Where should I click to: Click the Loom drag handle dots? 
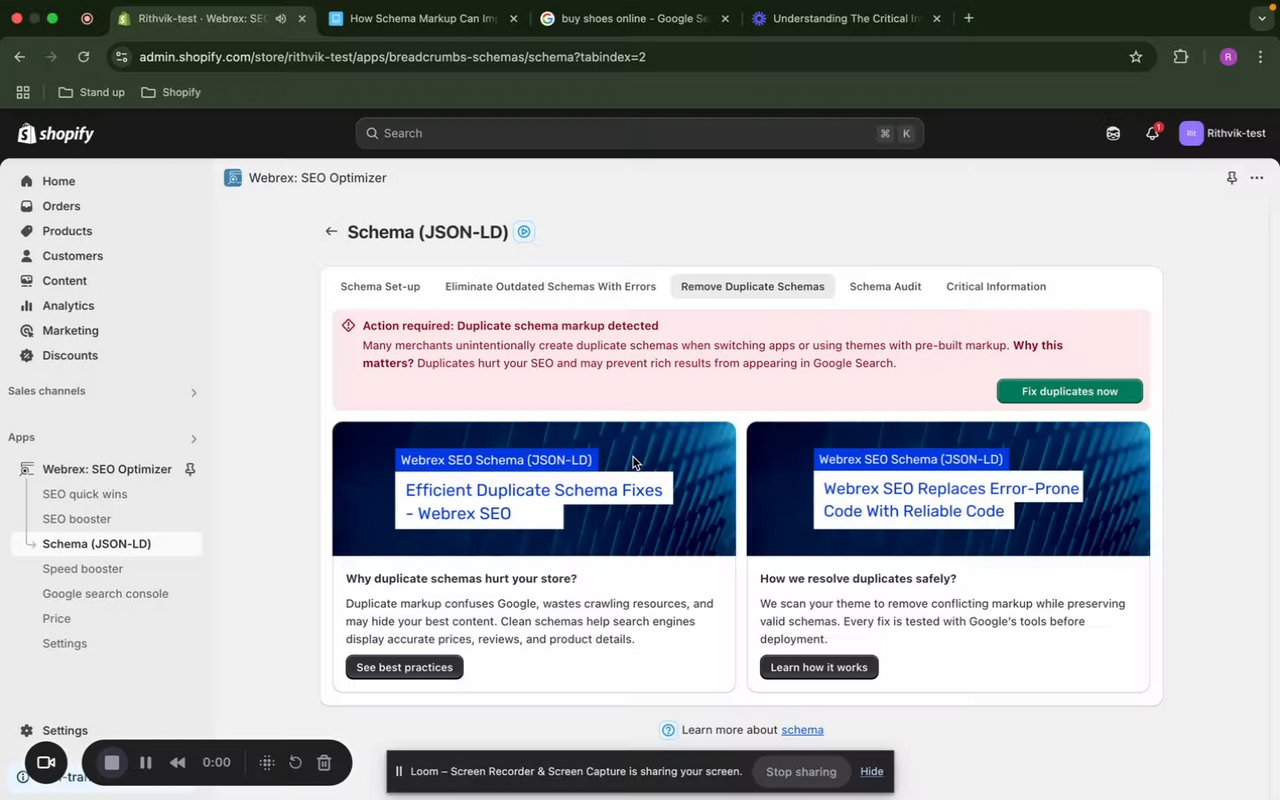[x=267, y=763]
